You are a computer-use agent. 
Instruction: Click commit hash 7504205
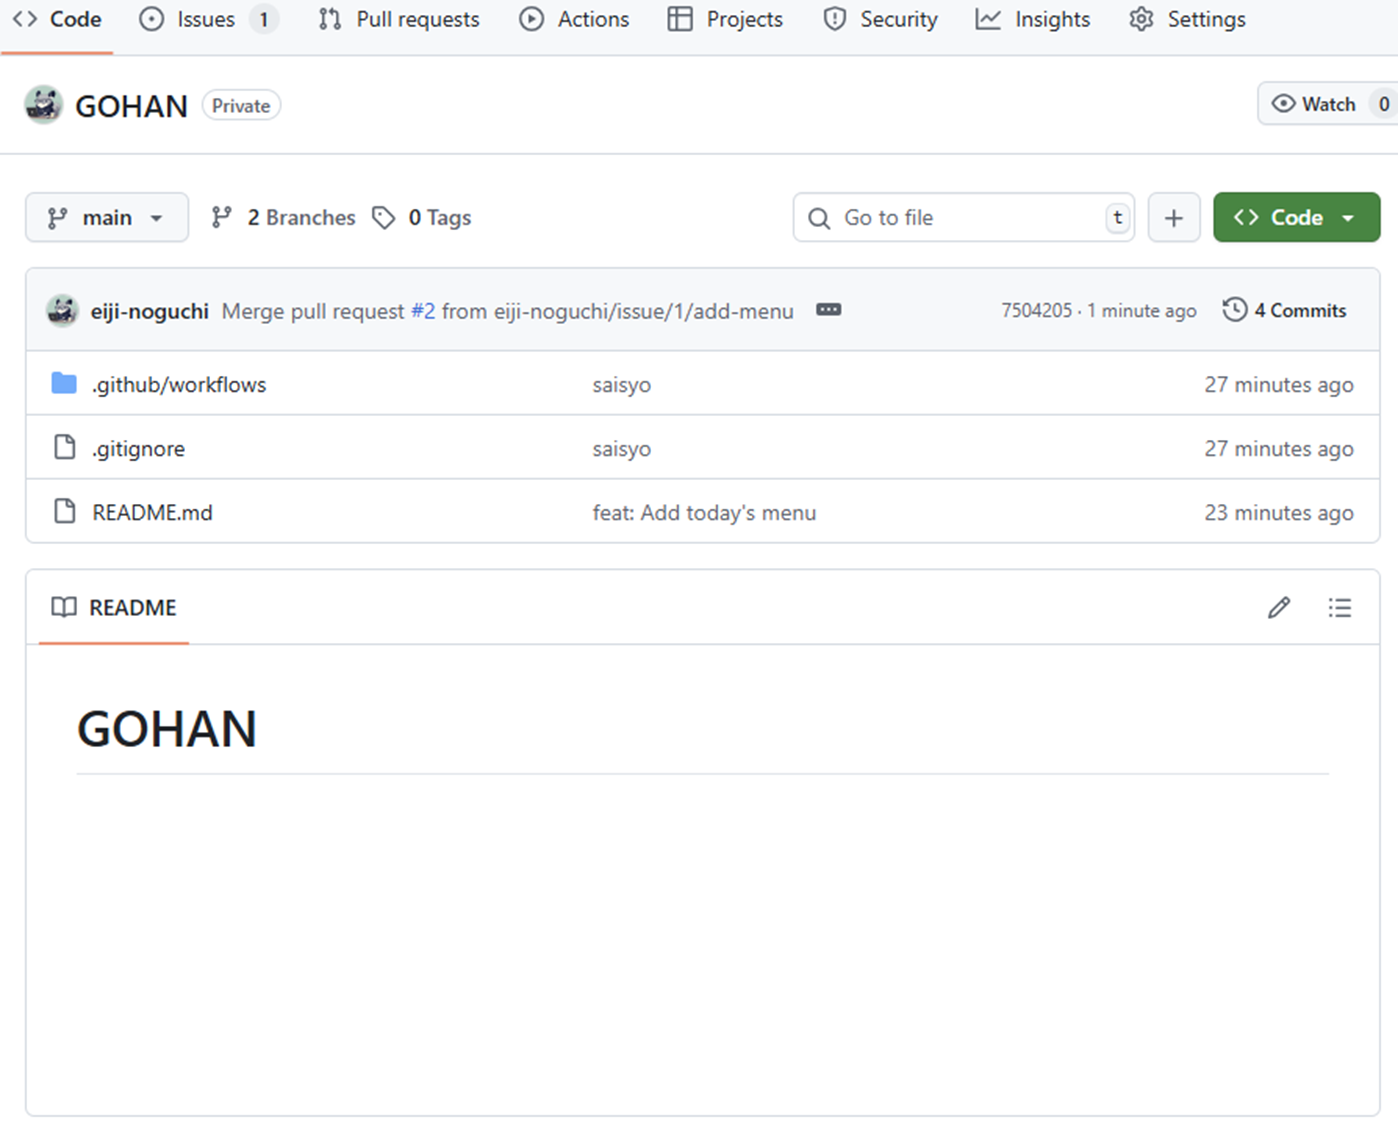(x=1036, y=310)
